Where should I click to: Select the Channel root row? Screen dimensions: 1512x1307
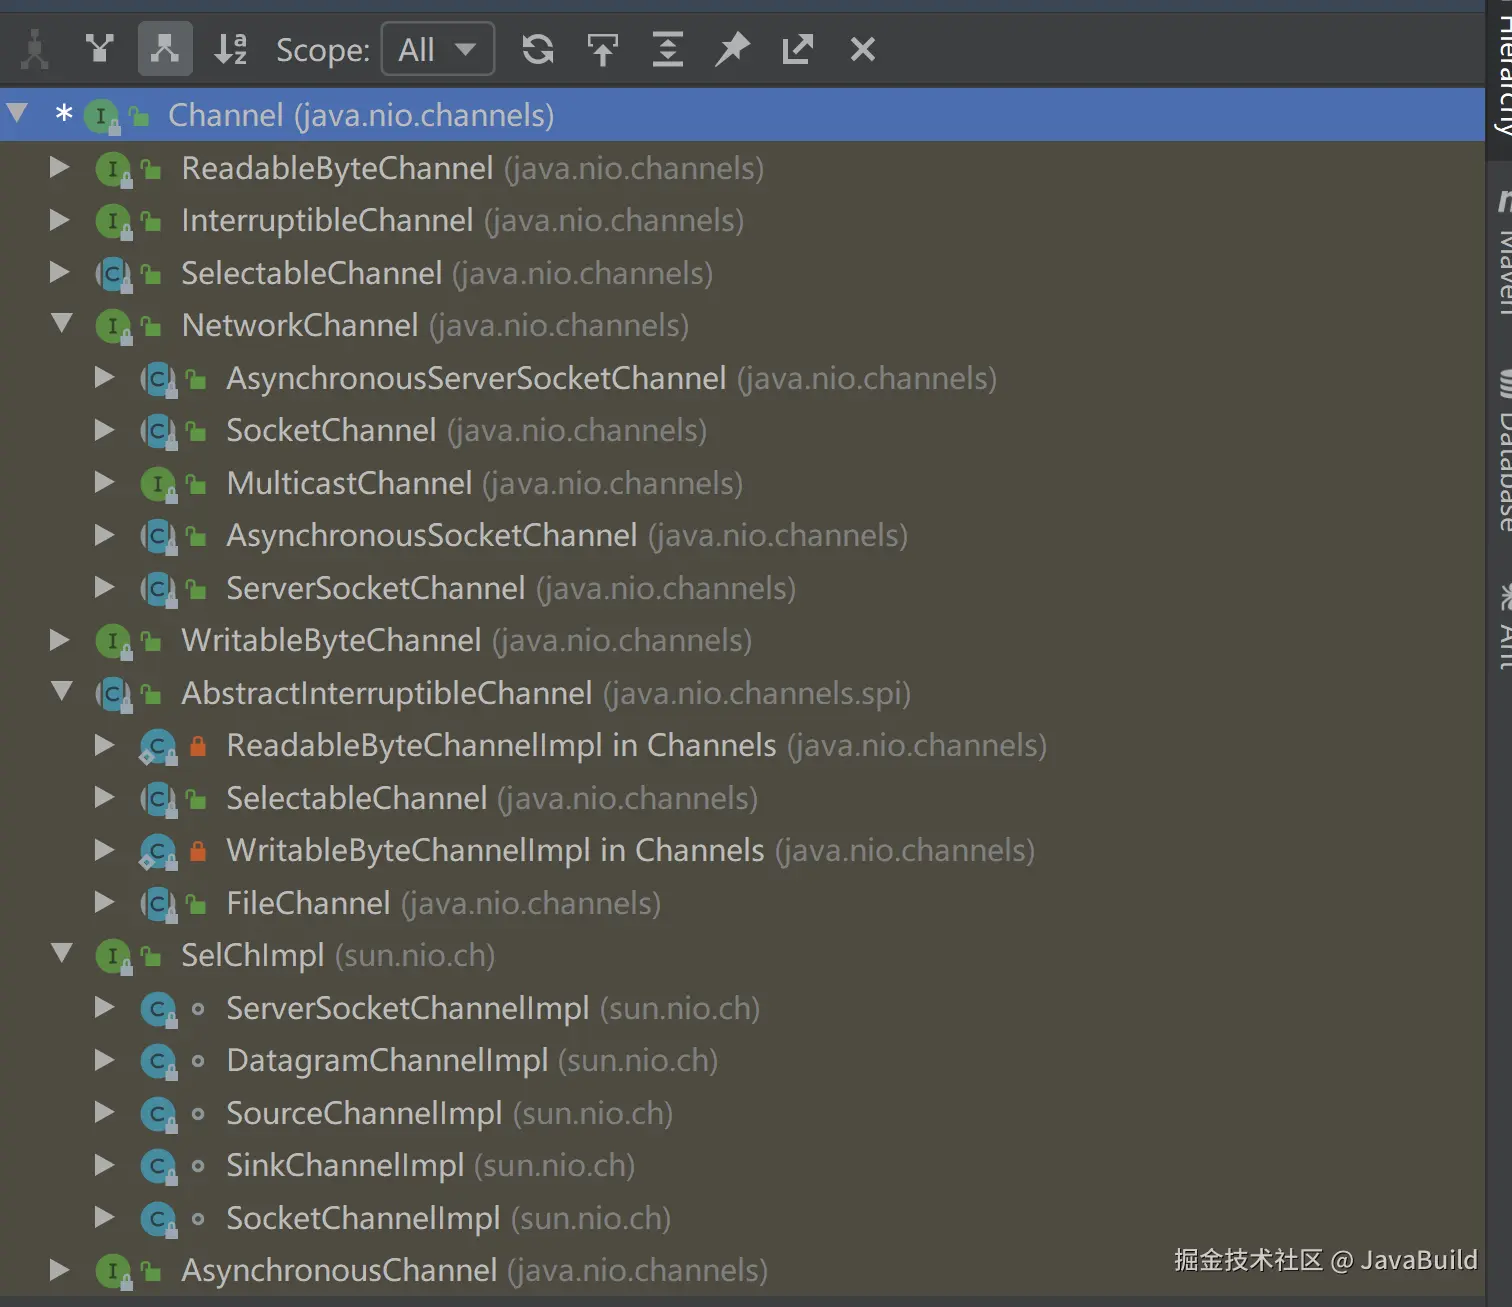(742, 115)
